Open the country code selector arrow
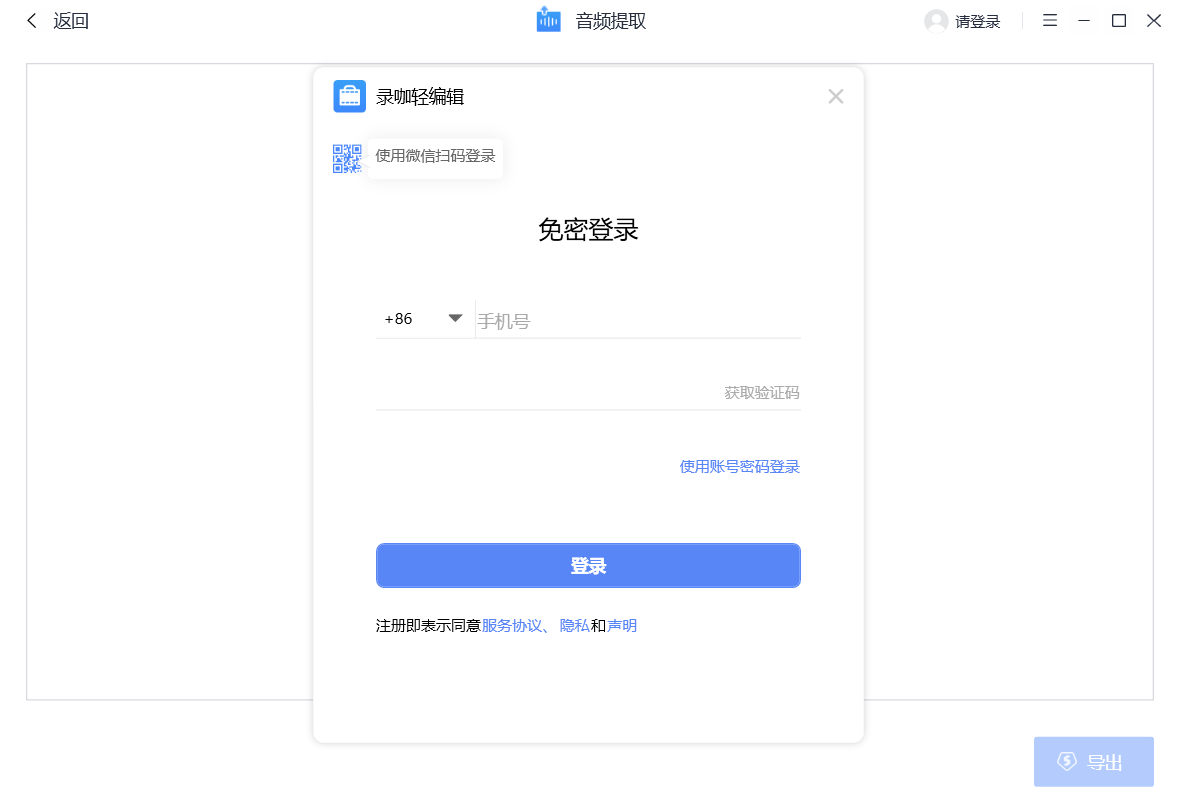Image resolution: width=1183 pixels, height=810 pixels. [x=455, y=318]
